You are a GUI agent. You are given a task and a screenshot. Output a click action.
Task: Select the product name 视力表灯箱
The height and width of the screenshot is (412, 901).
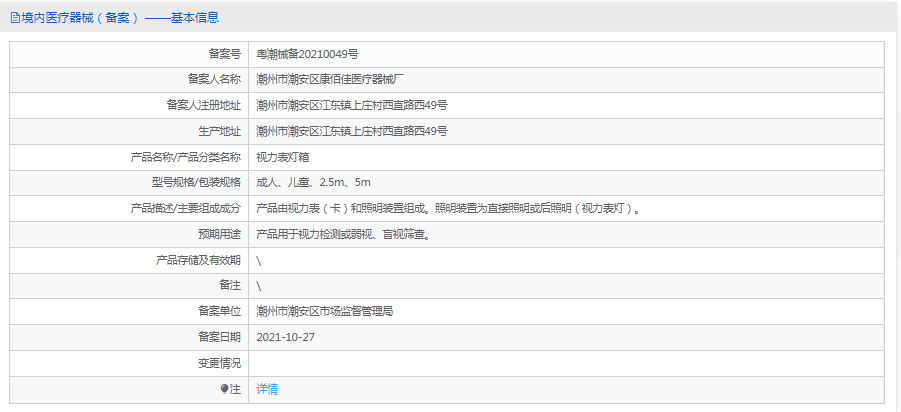pyautogui.click(x=283, y=157)
